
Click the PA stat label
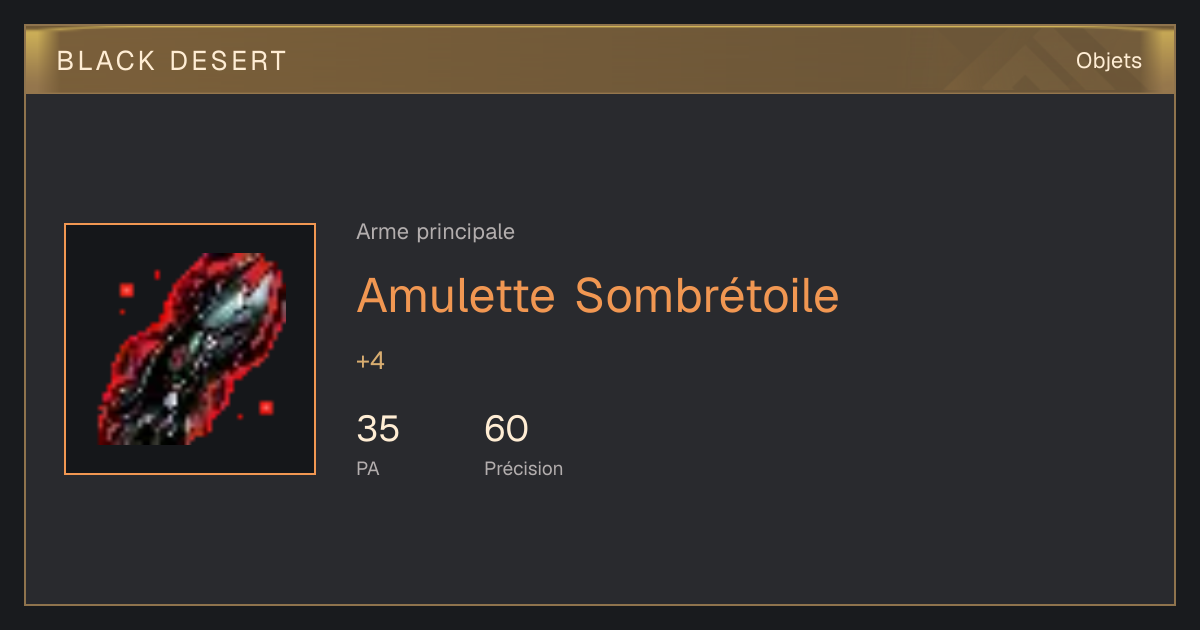pos(368,468)
